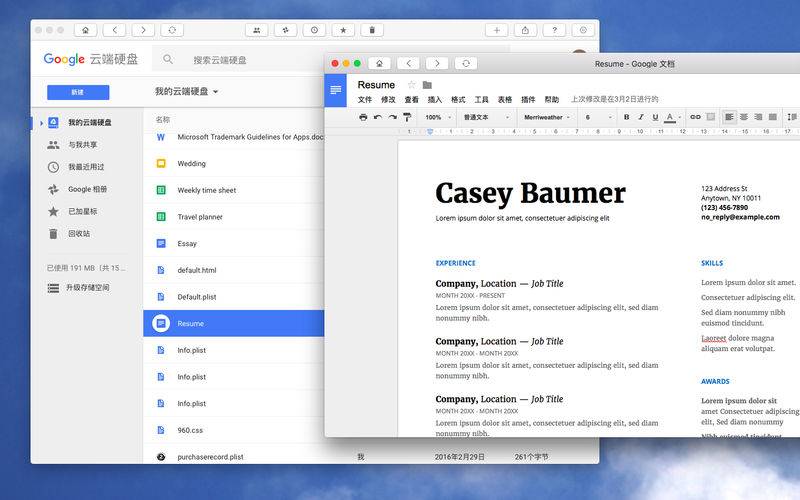The height and width of the screenshot is (500, 800).
Task: Print the Resume document
Action: [363, 117]
